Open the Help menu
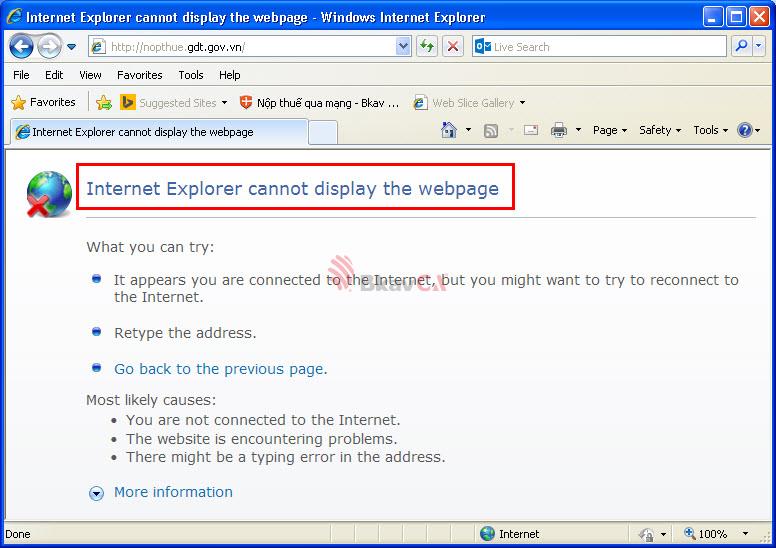This screenshot has height=548, width=776. click(x=230, y=75)
